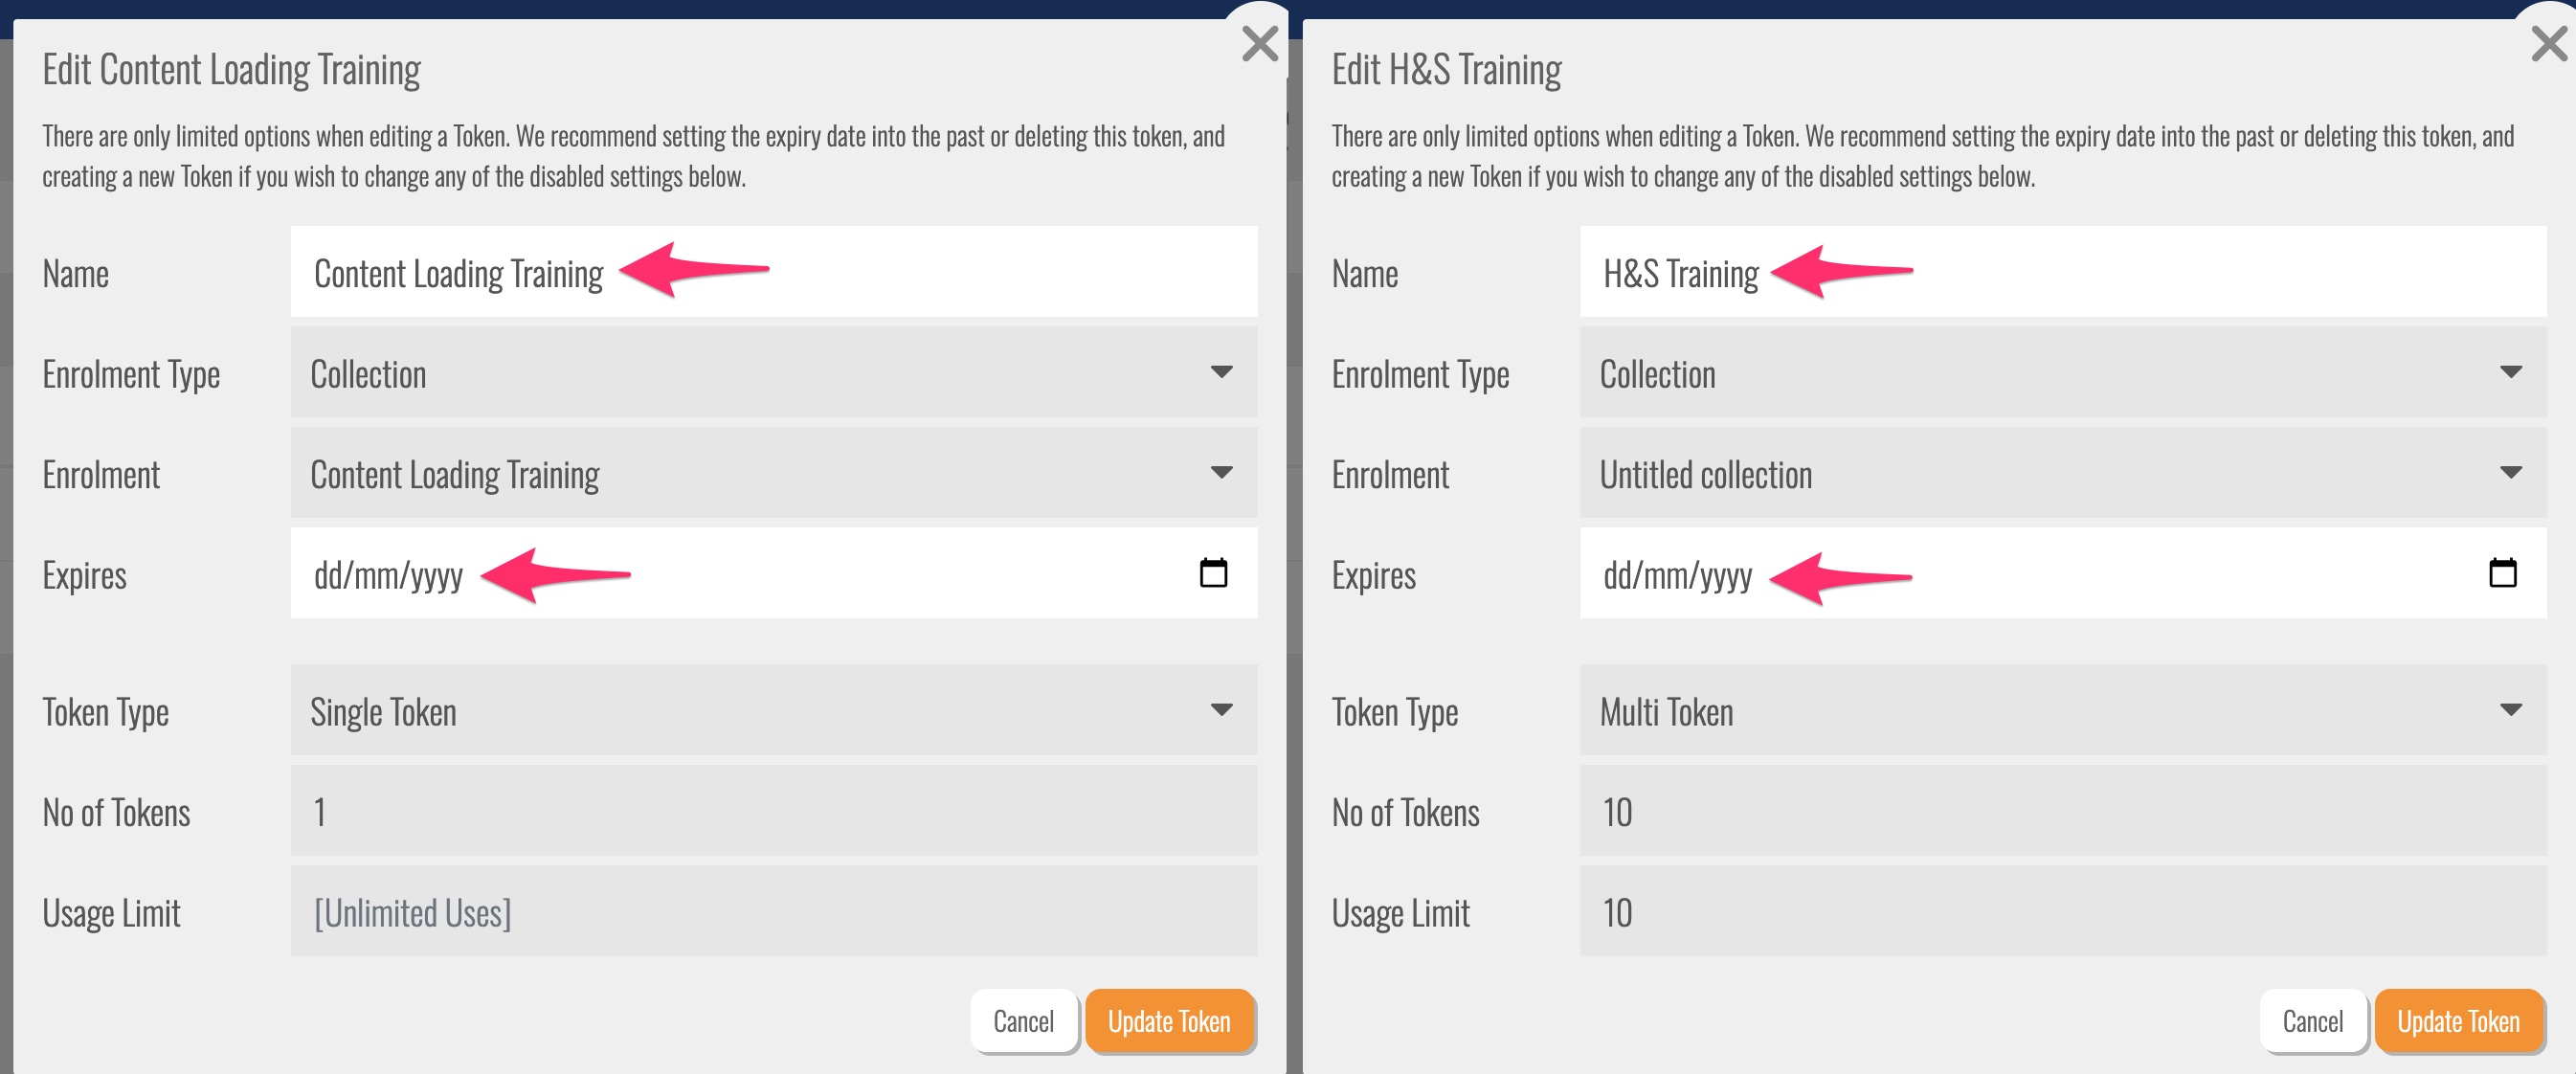Expand Enrolment dropdown showing Content Loading Training
Image resolution: width=2576 pixels, height=1074 pixels.
(x=773, y=473)
